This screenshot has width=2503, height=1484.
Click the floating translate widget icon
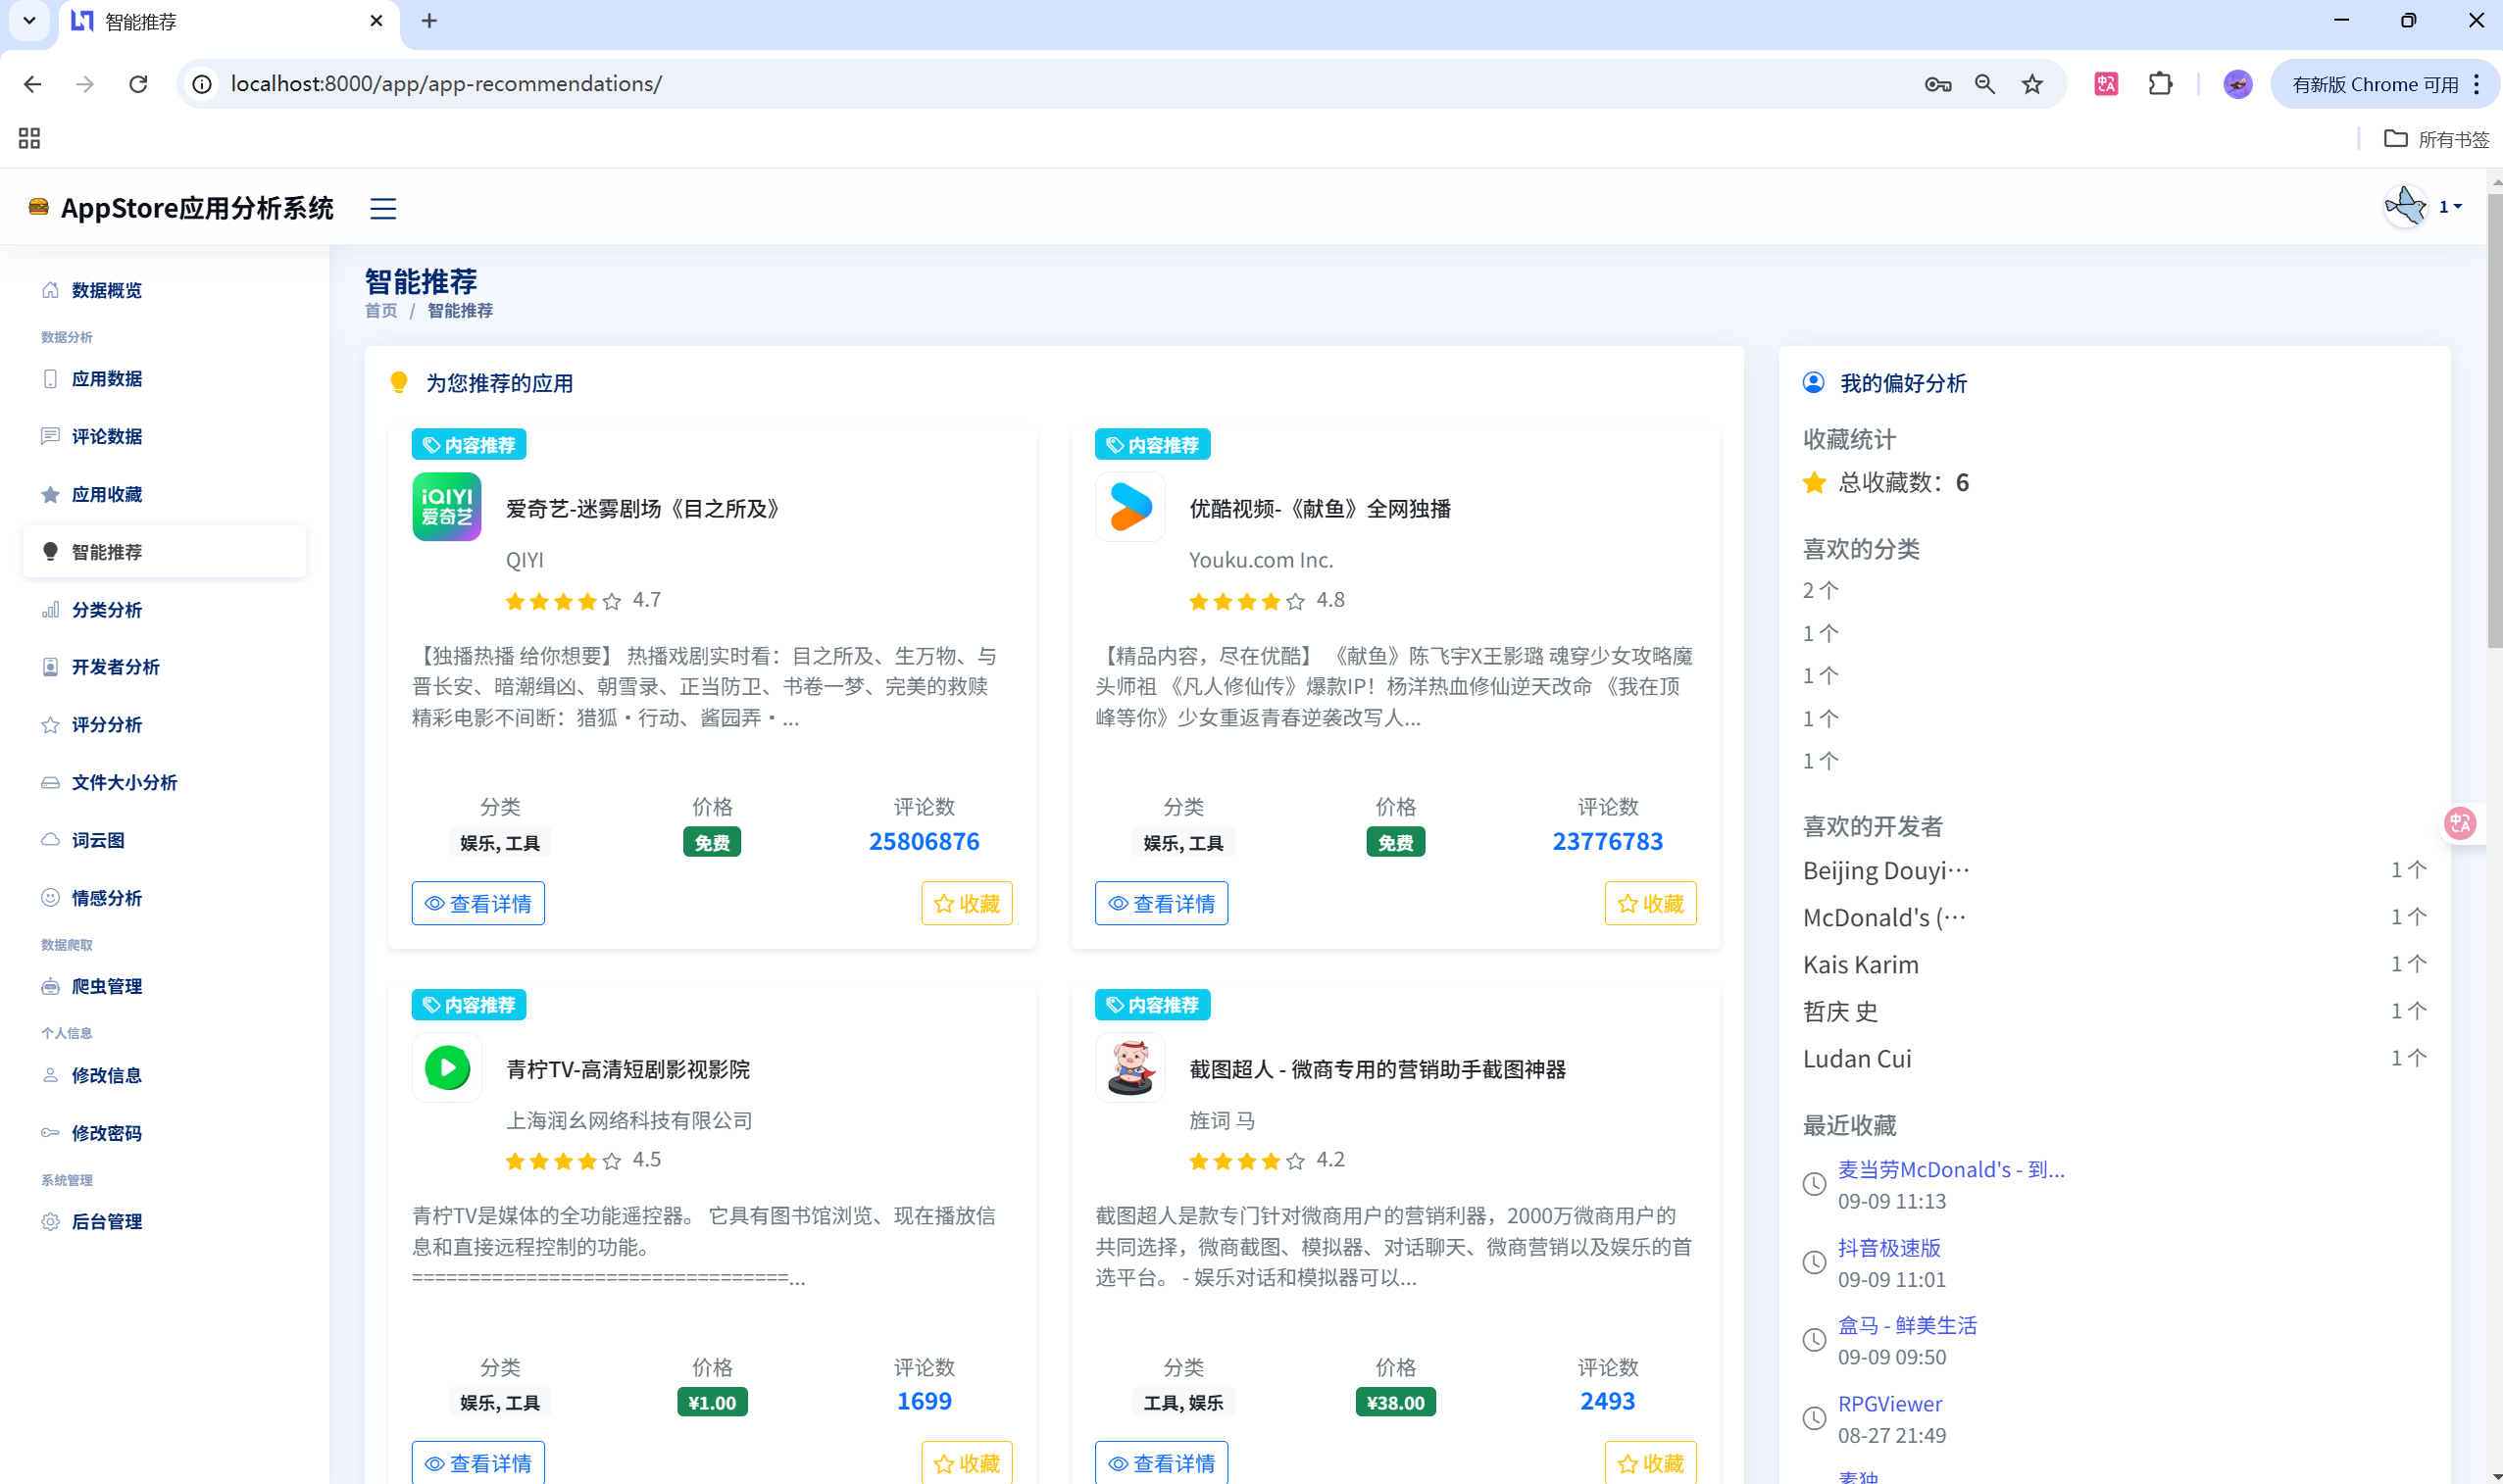[x=2460, y=823]
